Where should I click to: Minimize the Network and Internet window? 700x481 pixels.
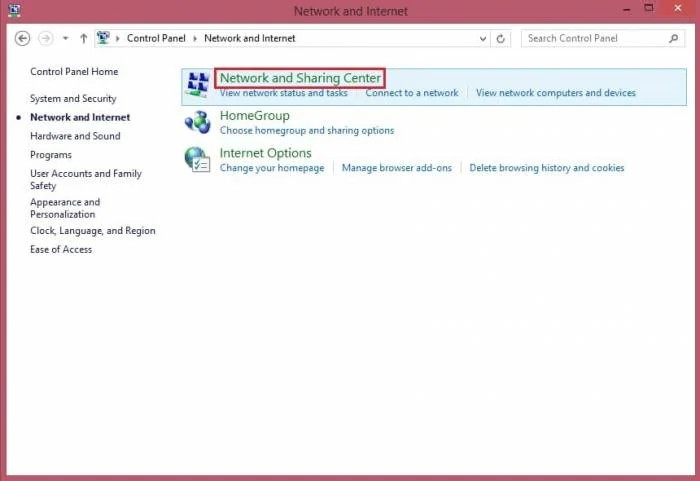coord(627,9)
